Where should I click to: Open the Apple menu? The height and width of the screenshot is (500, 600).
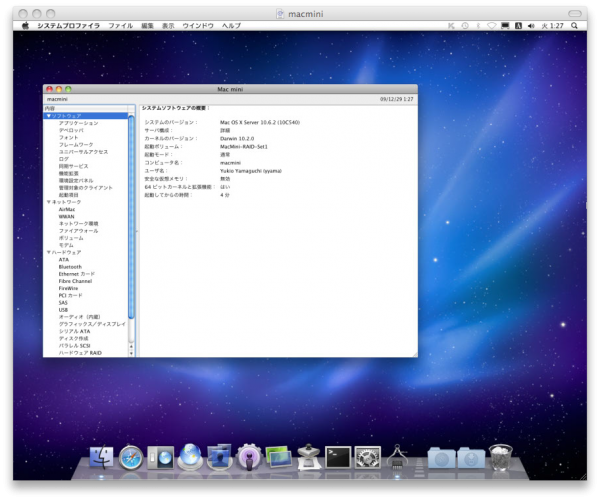coord(25,26)
